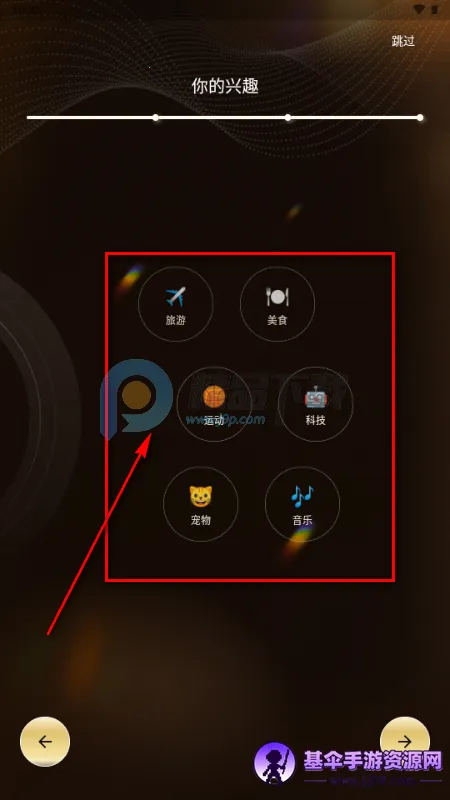The height and width of the screenshot is (800, 450).
Task: Click the last dot ending progress bar
Action: tap(420, 117)
